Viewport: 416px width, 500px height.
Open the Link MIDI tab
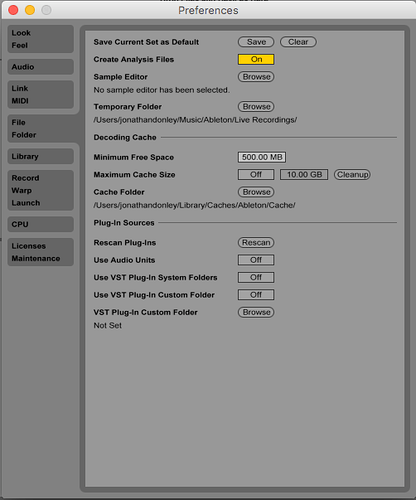40,94
